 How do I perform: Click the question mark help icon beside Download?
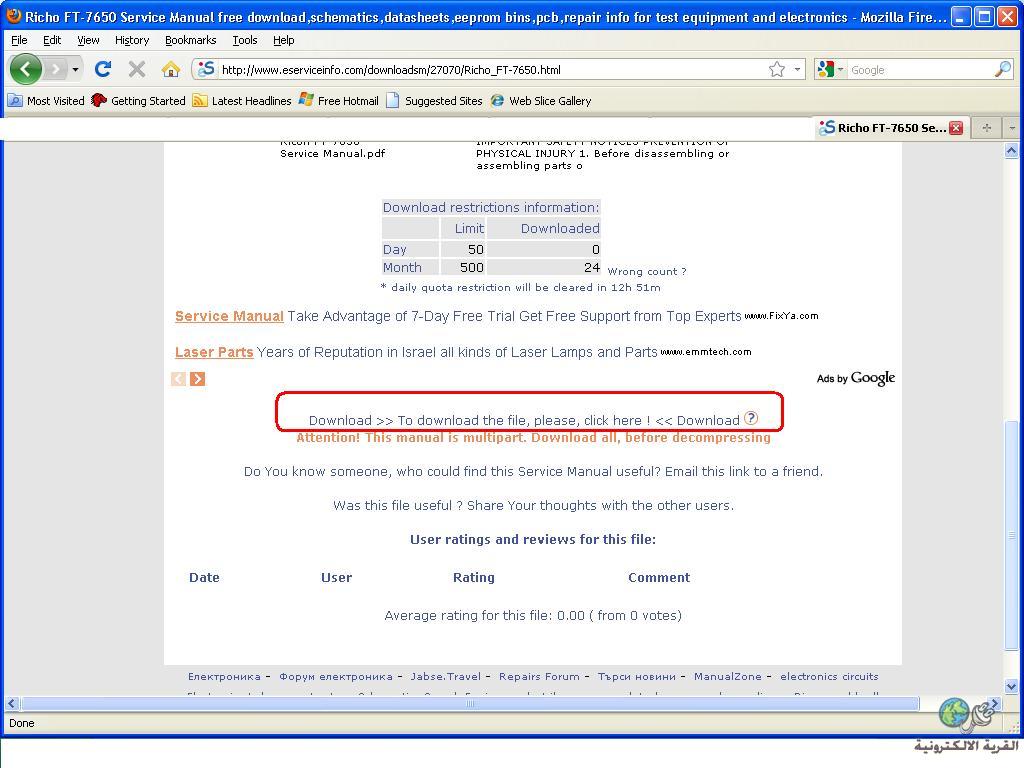pos(751,419)
